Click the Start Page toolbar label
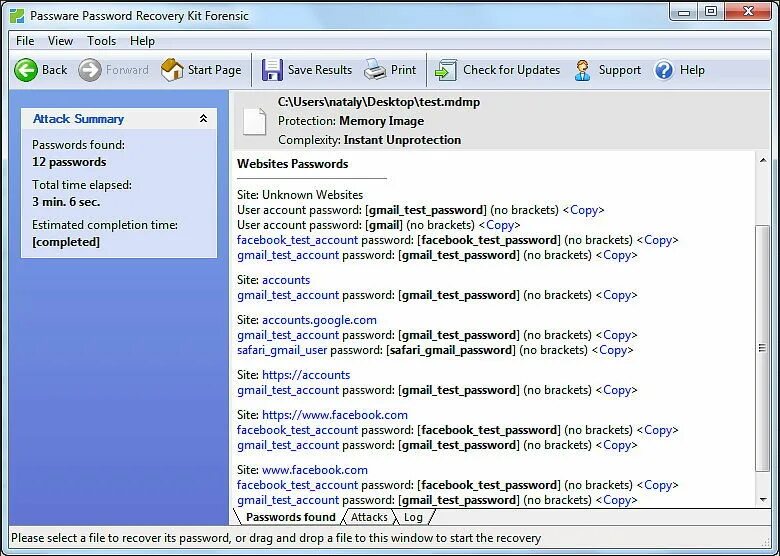The height and width of the screenshot is (556, 780). pos(214,70)
